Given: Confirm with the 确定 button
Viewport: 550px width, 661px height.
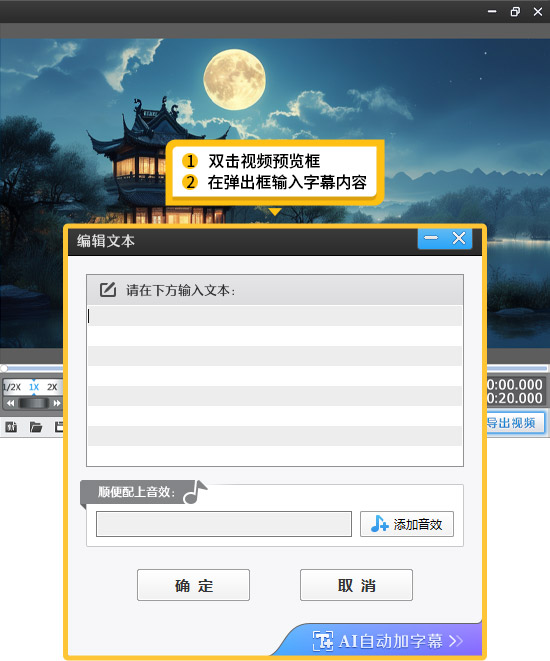Looking at the screenshot, I should tap(193, 585).
